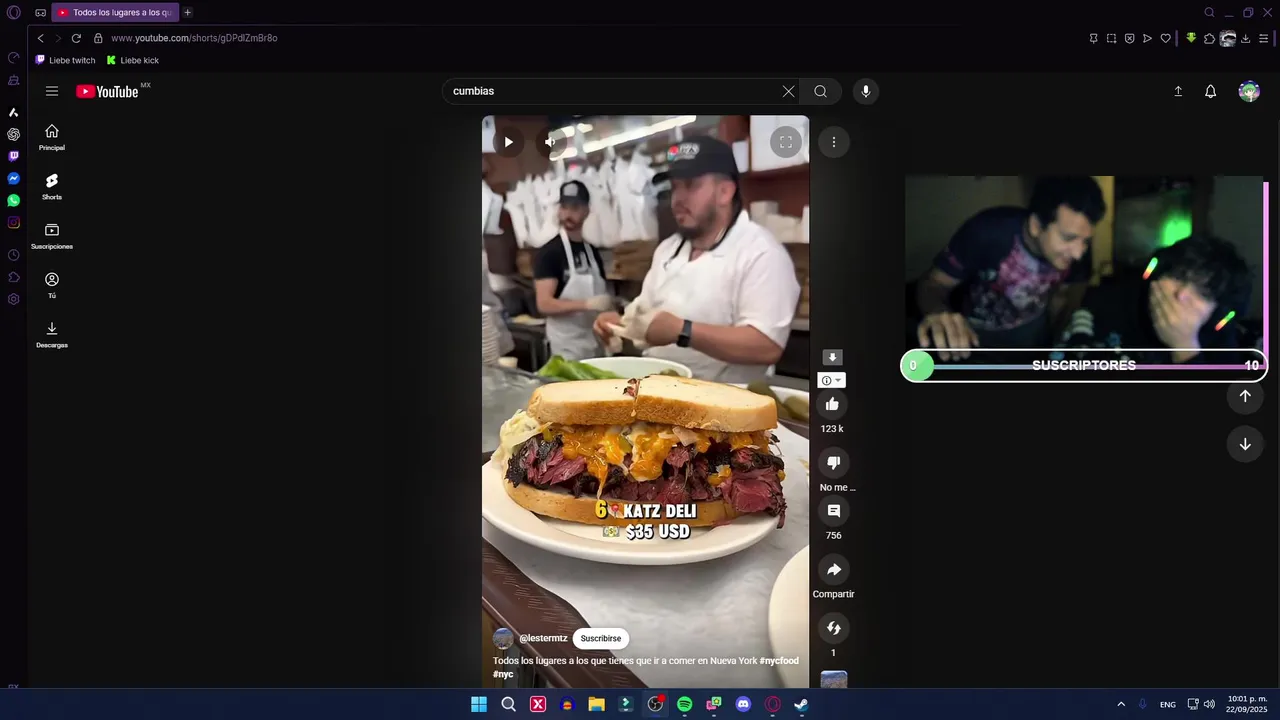Screen dimensions: 1280x720
Task: Open the YouTube account avatar menu
Action: (1249, 91)
